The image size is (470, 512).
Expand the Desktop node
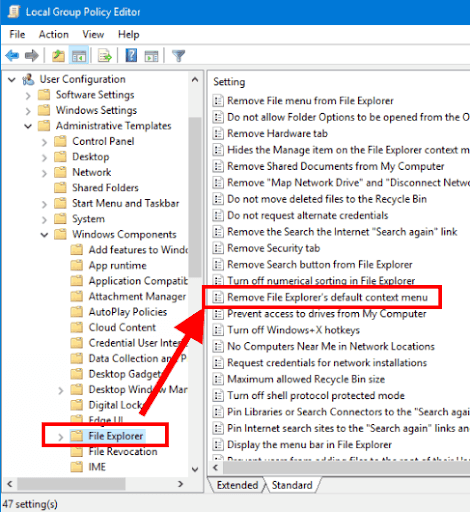click(44, 158)
